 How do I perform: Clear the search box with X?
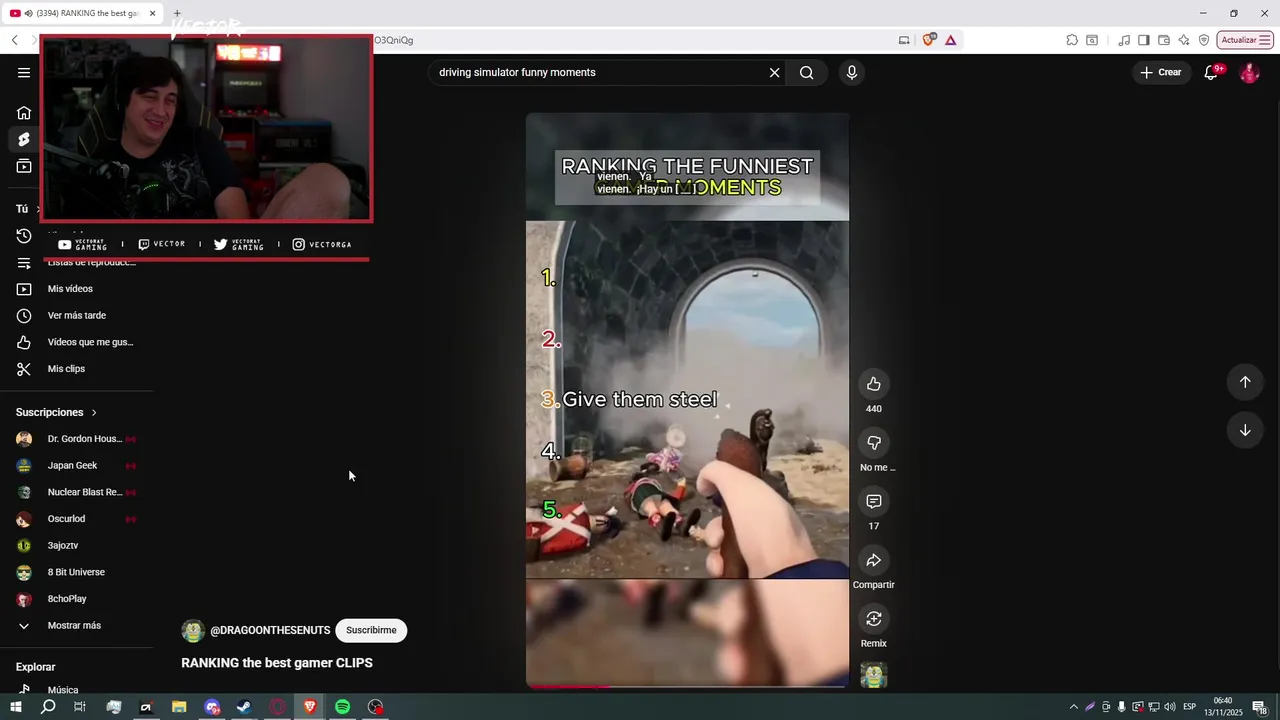pyautogui.click(x=774, y=72)
